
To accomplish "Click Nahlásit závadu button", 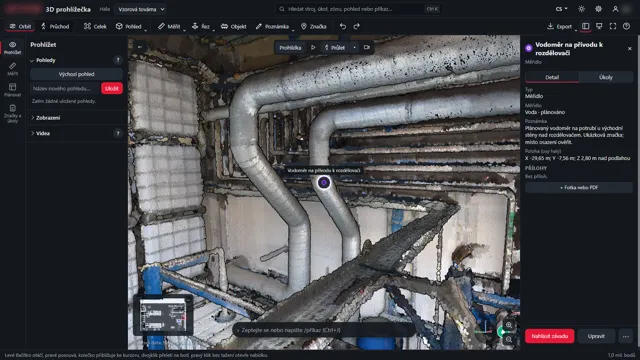I will (x=549, y=336).
